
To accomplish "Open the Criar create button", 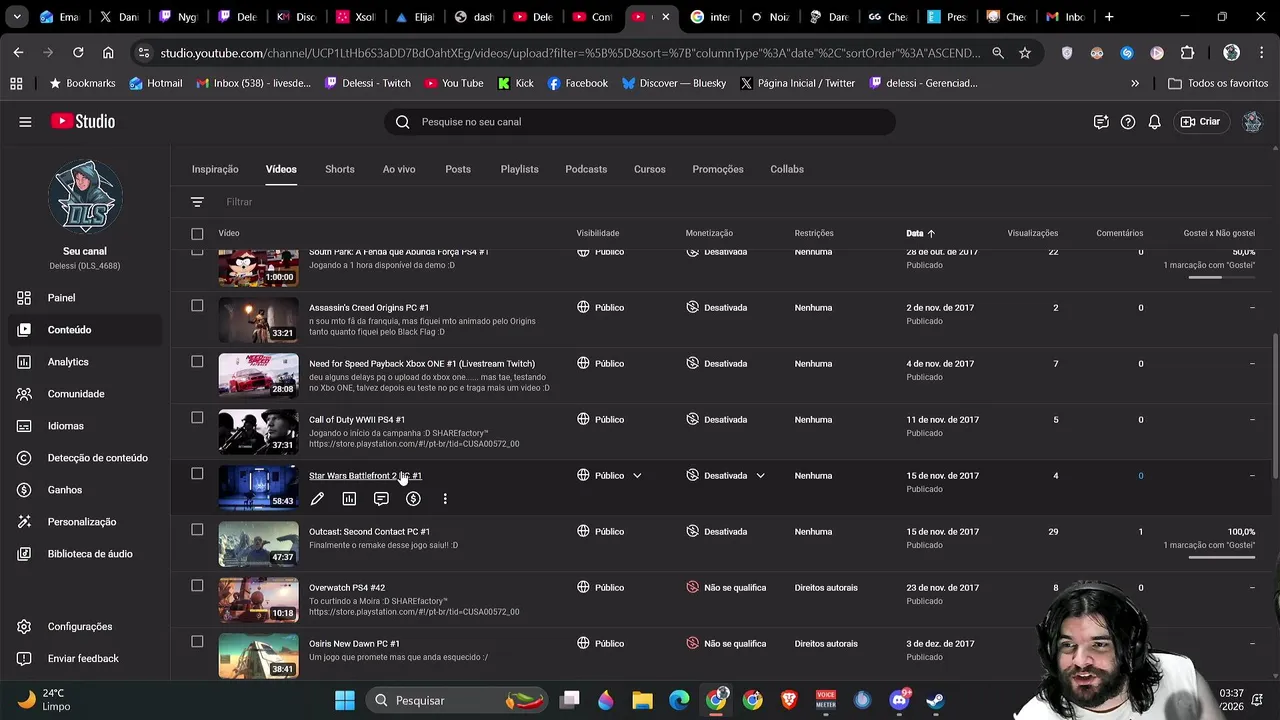I will coord(1200,122).
